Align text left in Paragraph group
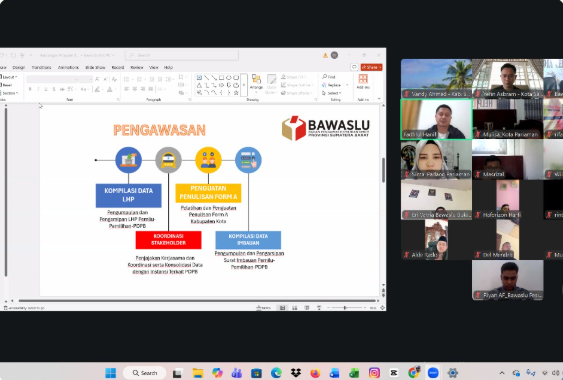Image resolution: width=563 pixels, height=380 pixels. coord(127,89)
